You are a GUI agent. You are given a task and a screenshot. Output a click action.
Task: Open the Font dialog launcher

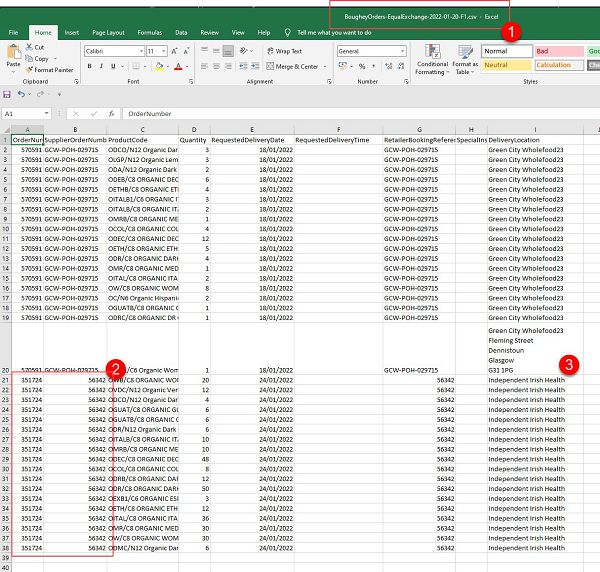point(191,81)
